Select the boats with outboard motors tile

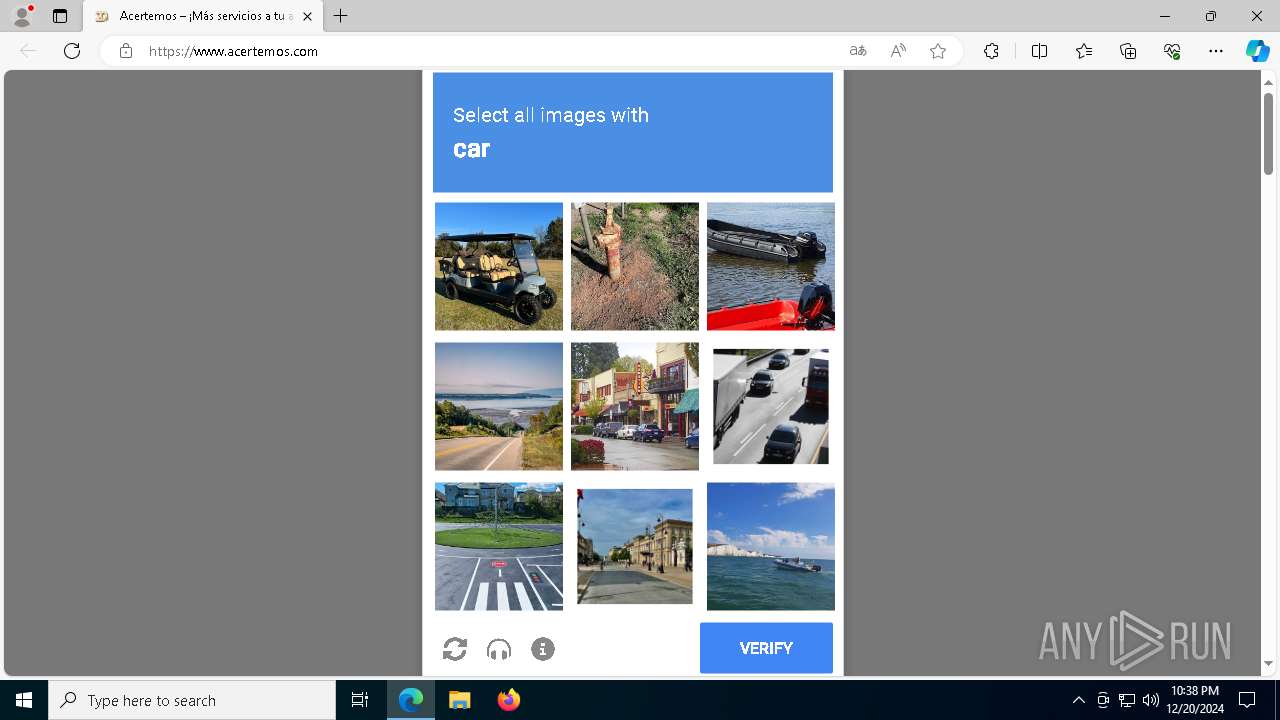coord(771,266)
